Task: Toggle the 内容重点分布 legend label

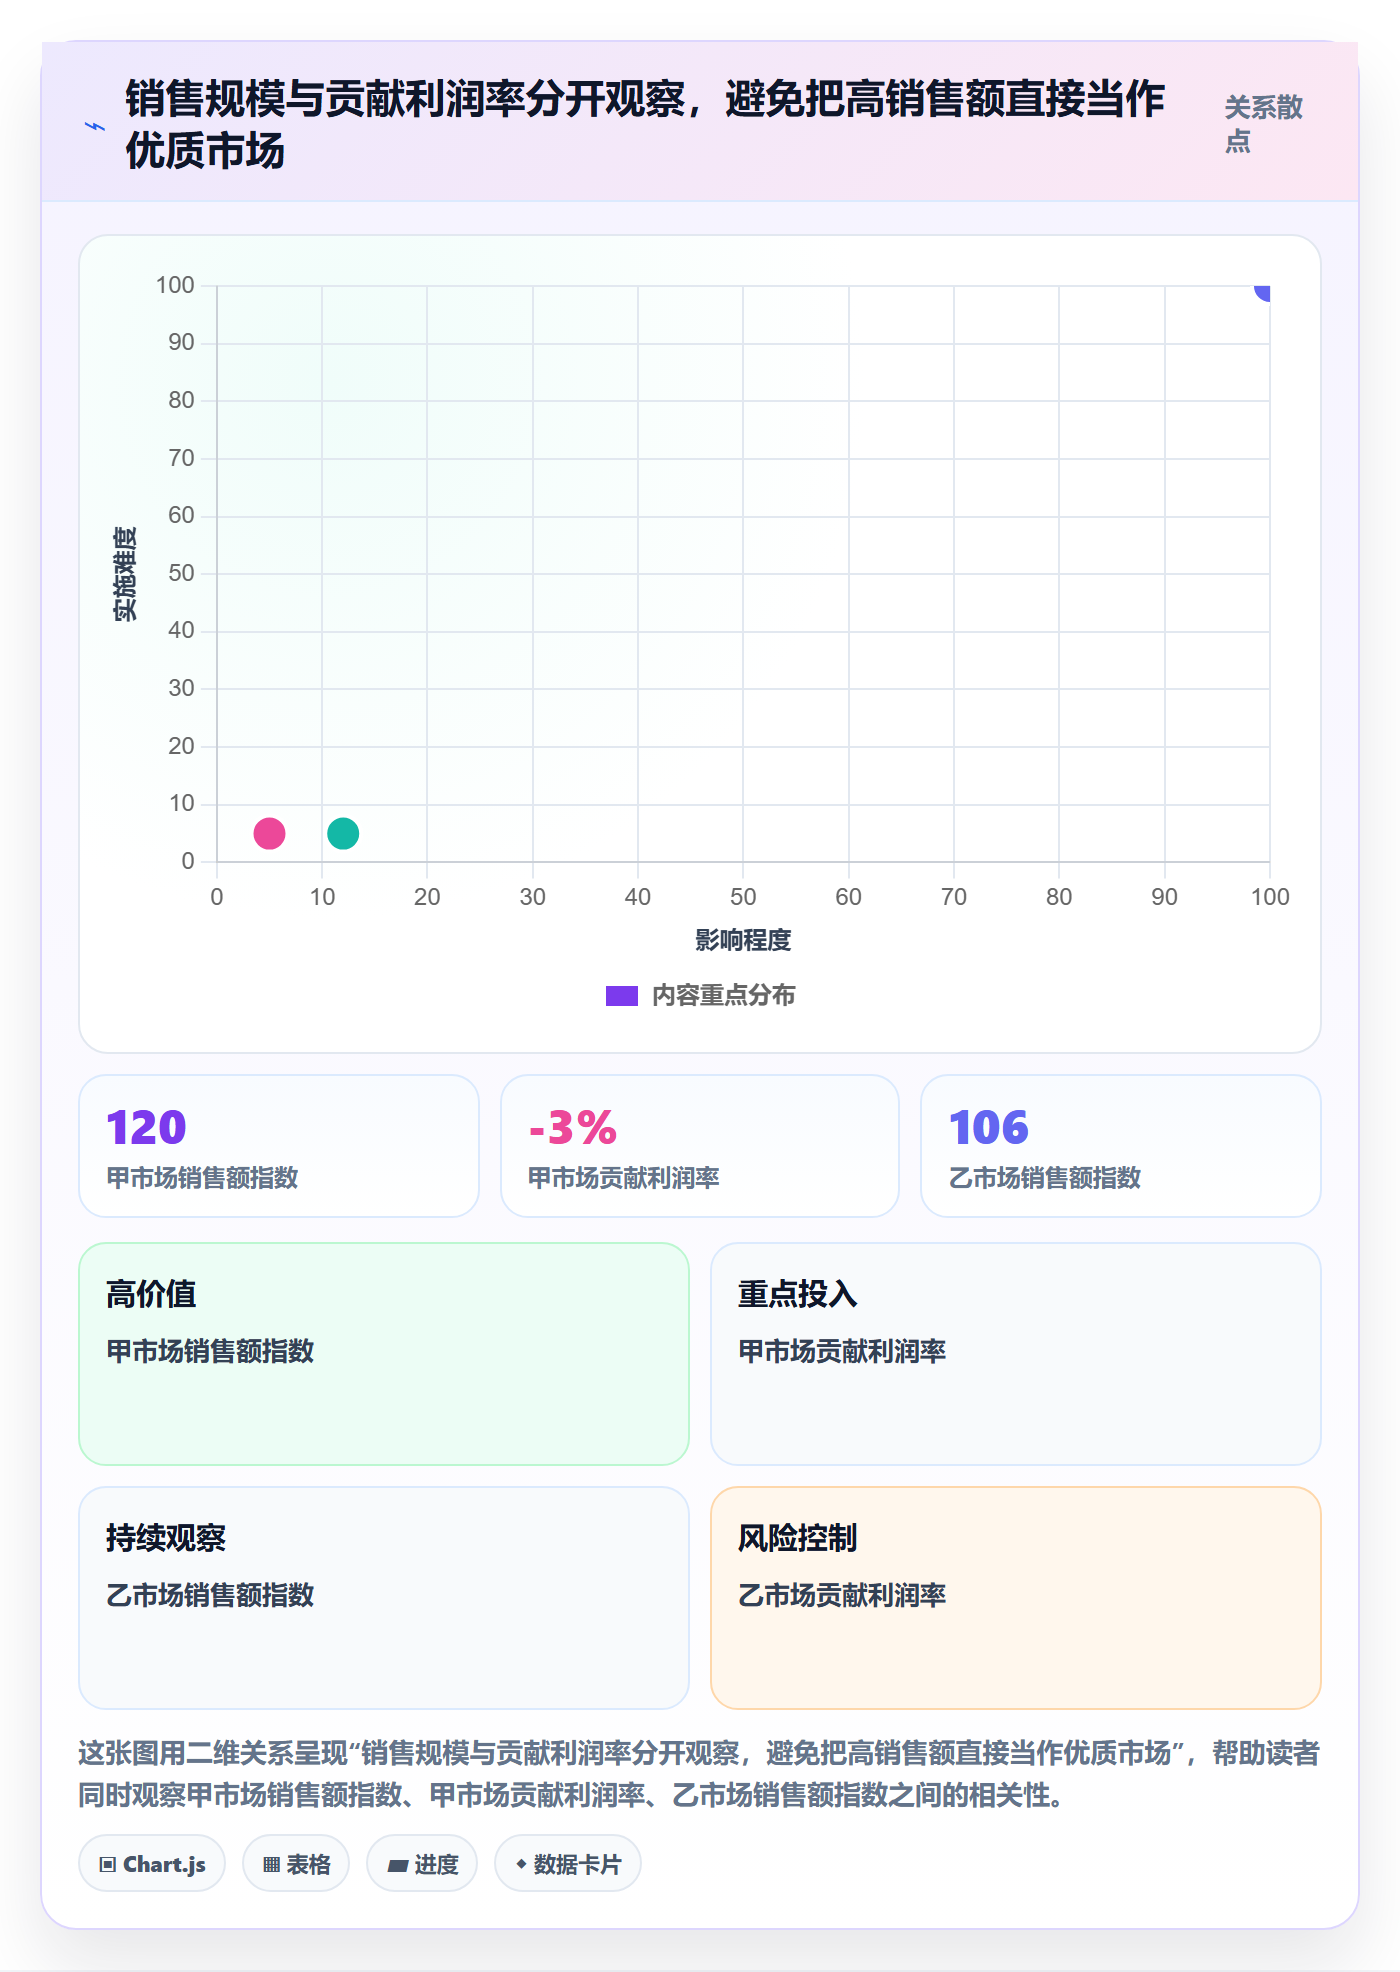Action: pyautogui.click(x=724, y=996)
